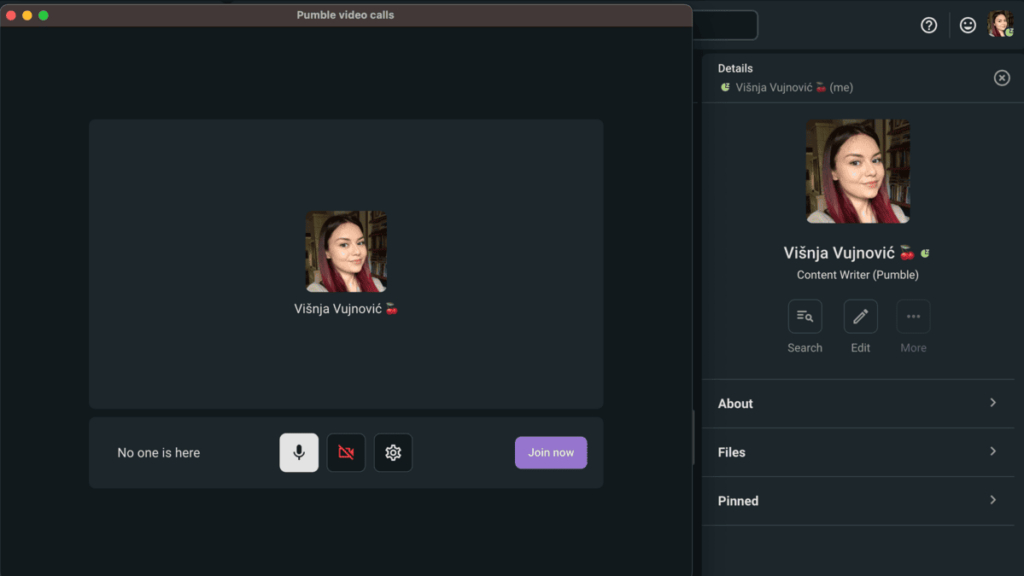Image resolution: width=1024 pixels, height=576 pixels.
Task: Expand the Pinned section
Action: coord(857,501)
